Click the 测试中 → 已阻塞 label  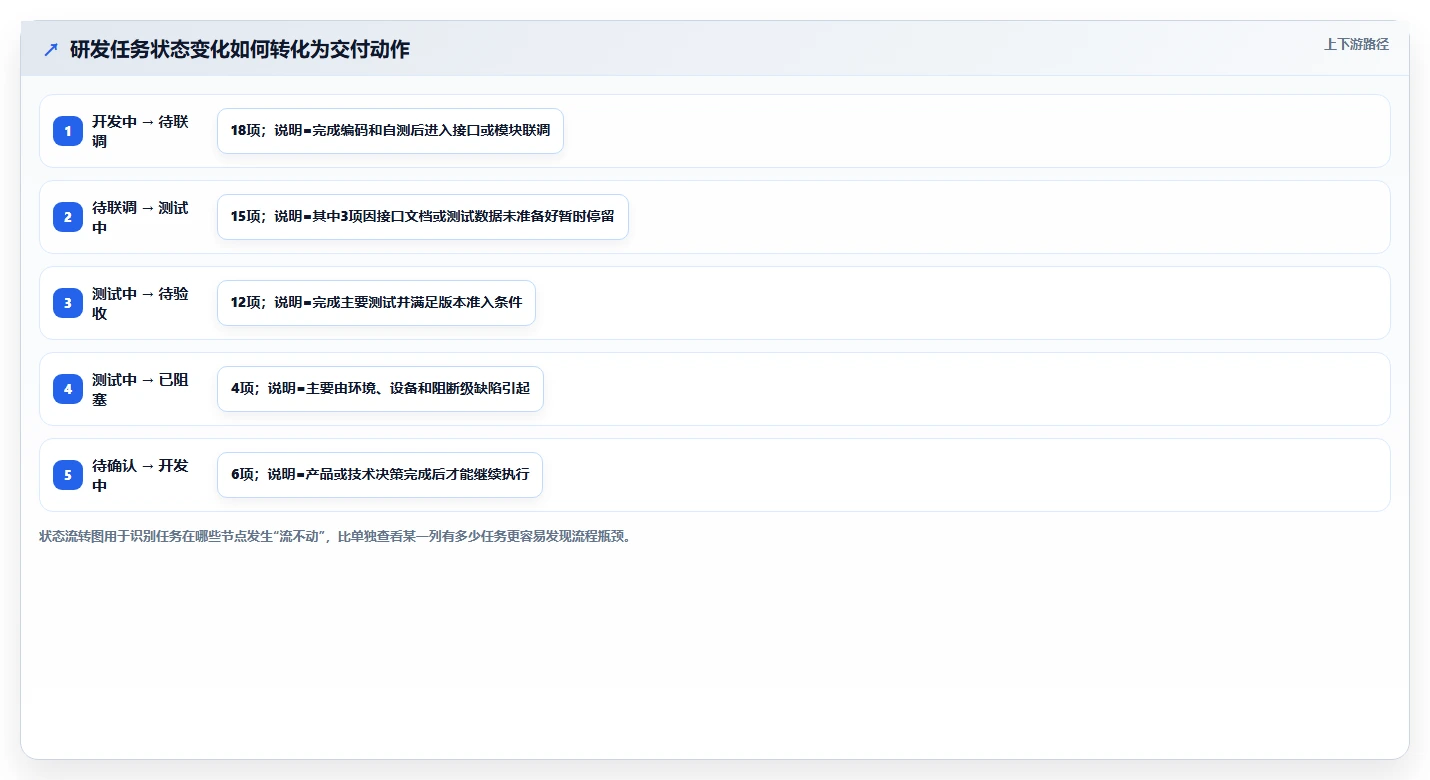click(140, 389)
